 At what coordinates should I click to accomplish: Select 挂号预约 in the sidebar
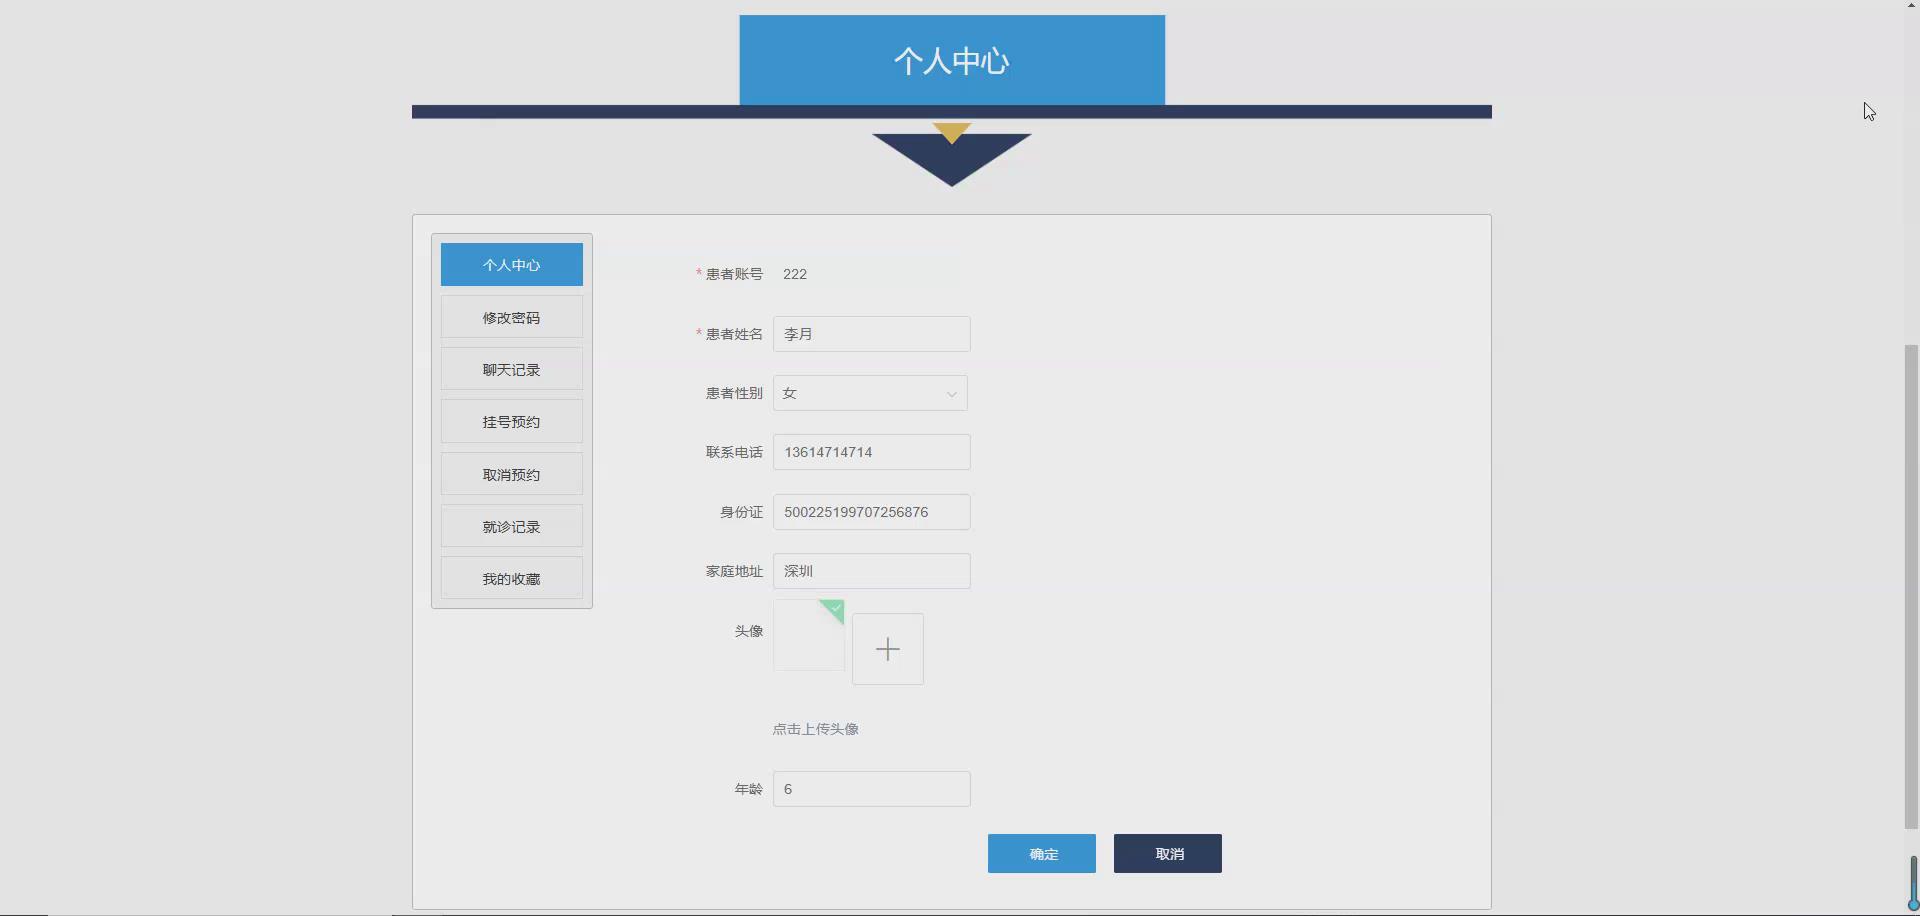coord(511,421)
